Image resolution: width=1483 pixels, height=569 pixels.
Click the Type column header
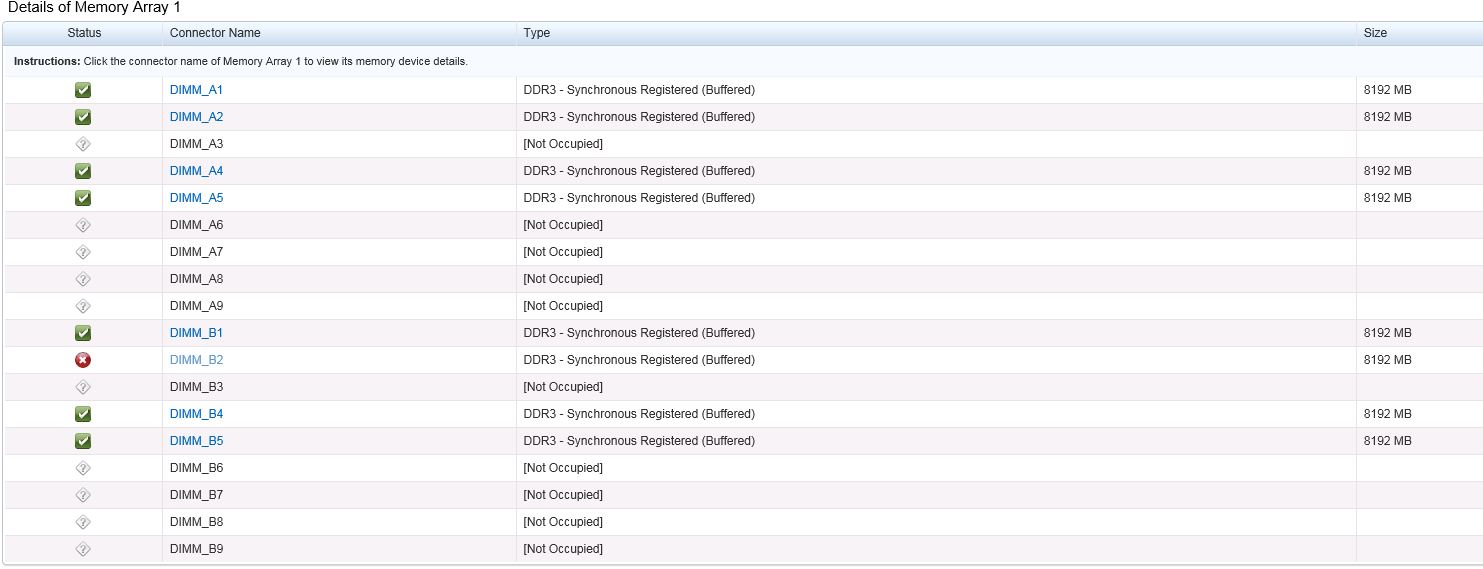pos(537,33)
